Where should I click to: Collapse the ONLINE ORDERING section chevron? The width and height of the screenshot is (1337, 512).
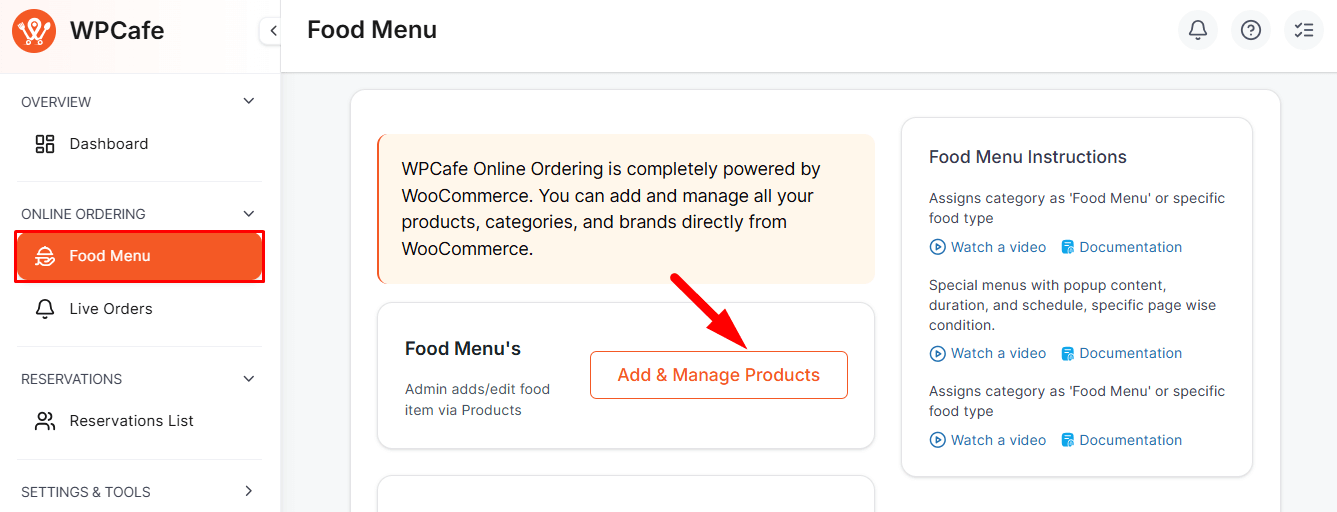249,213
